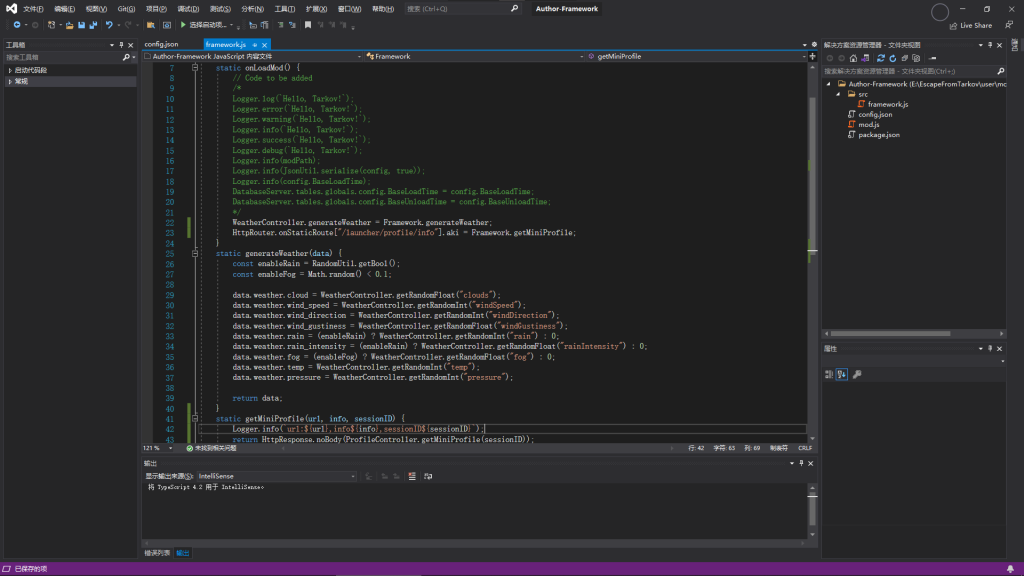This screenshot has height=576, width=1024.
Task: Open package.json in Solution Explorer
Action: (879, 135)
